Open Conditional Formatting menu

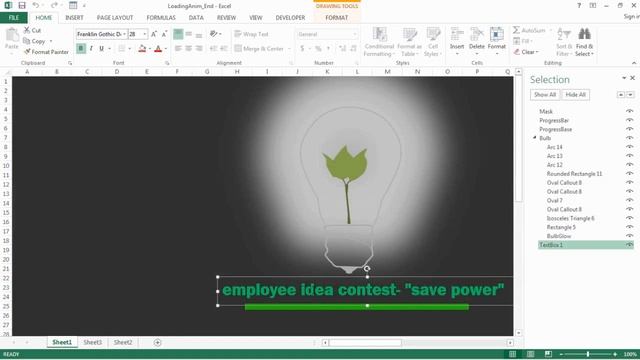pyautogui.click(x=379, y=42)
